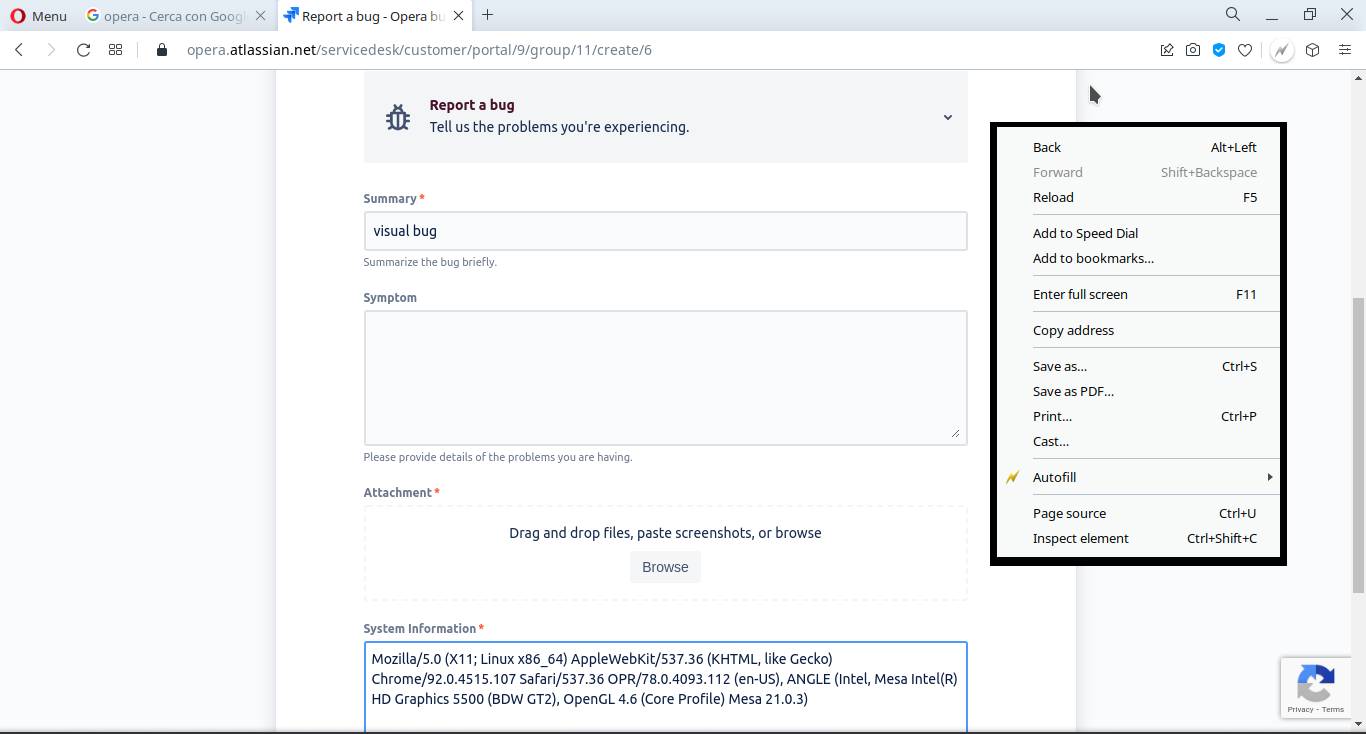This screenshot has height=734, width=1366.
Task: Select the greyed Forward menu entry
Action: (1138, 172)
